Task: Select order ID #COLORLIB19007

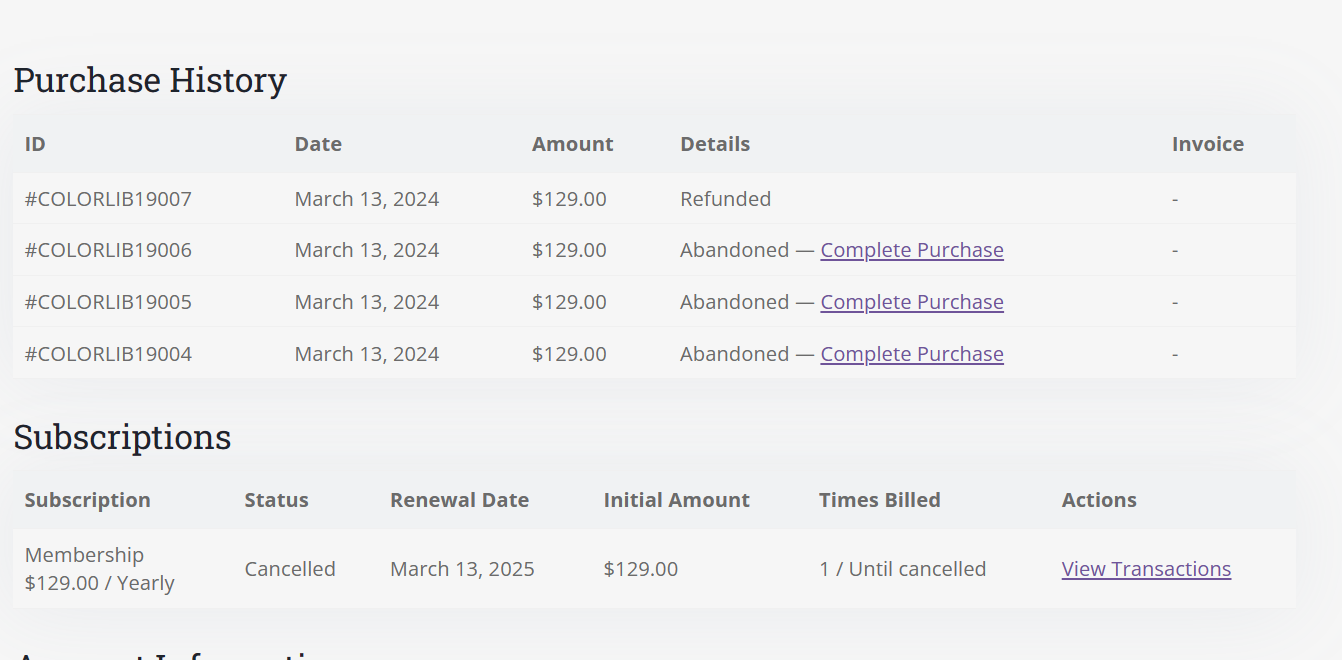Action: [108, 199]
